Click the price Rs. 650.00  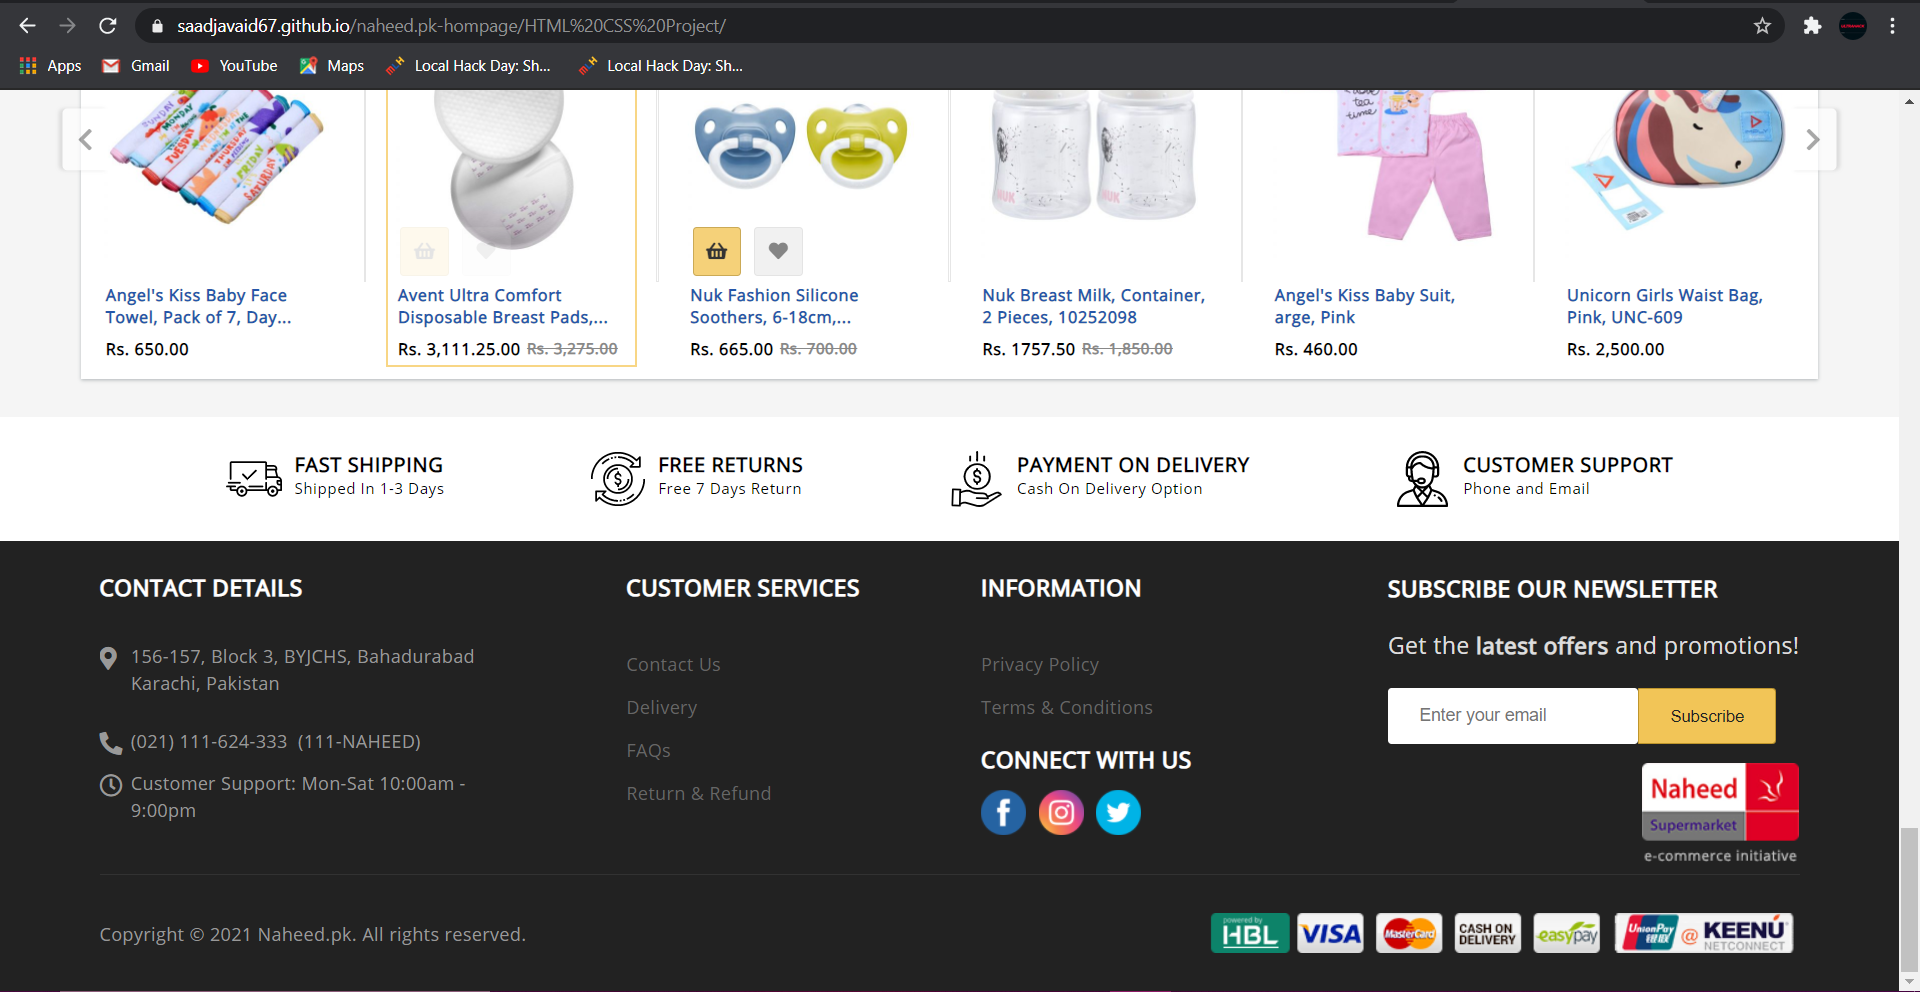click(x=147, y=349)
